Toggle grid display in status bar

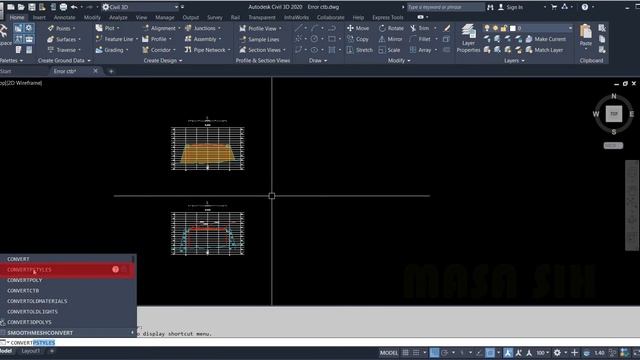pyautogui.click(x=405, y=353)
